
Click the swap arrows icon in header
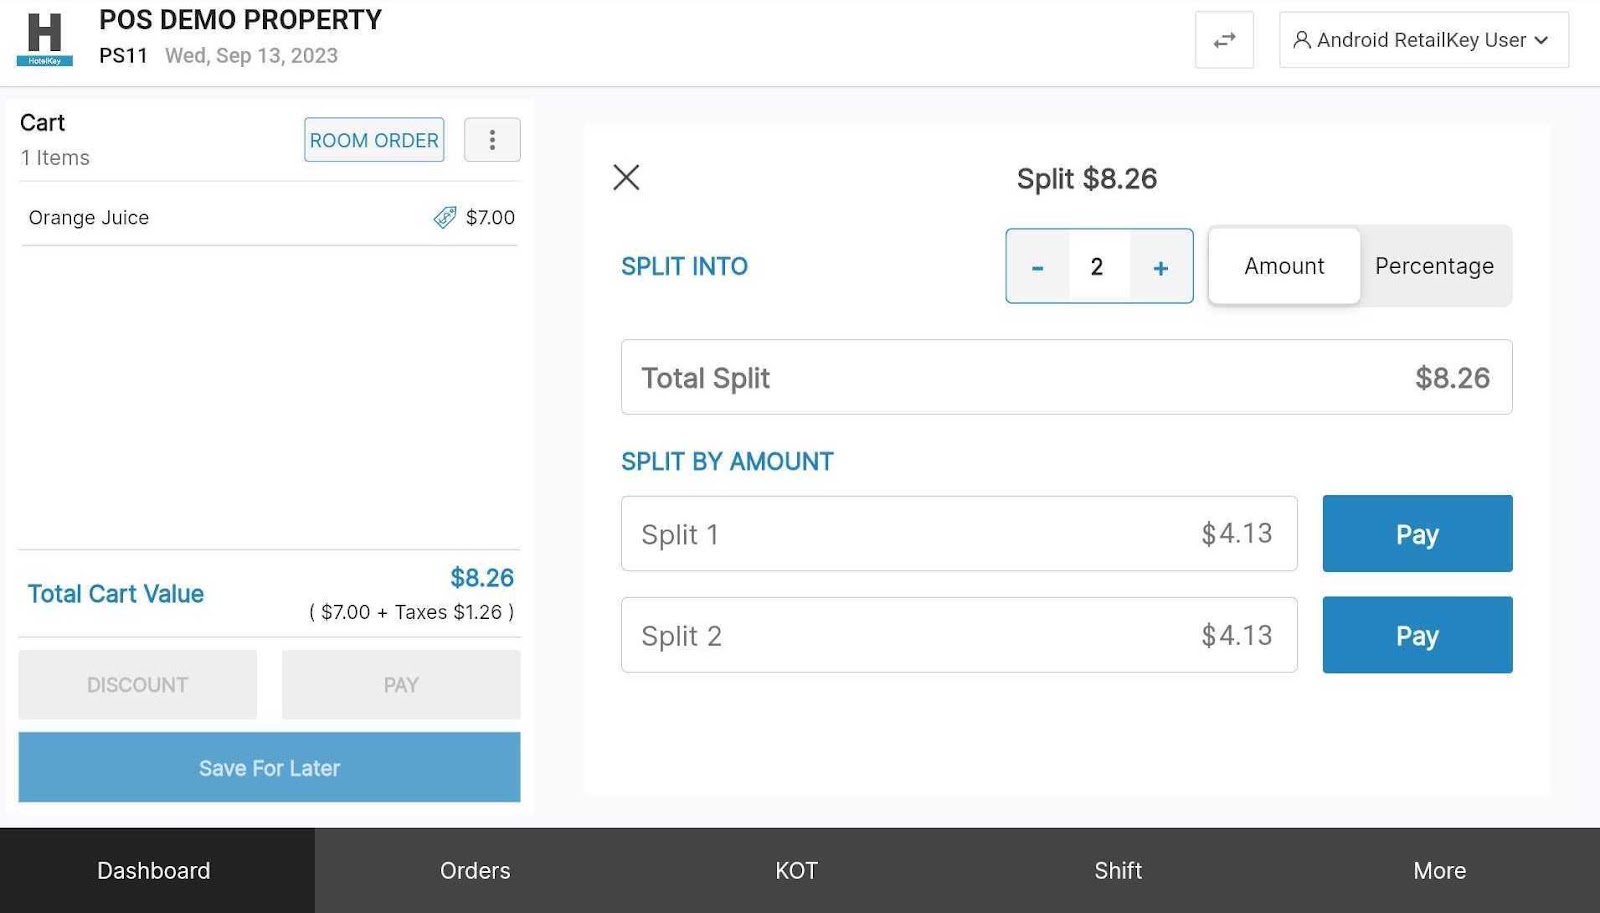(x=1224, y=40)
